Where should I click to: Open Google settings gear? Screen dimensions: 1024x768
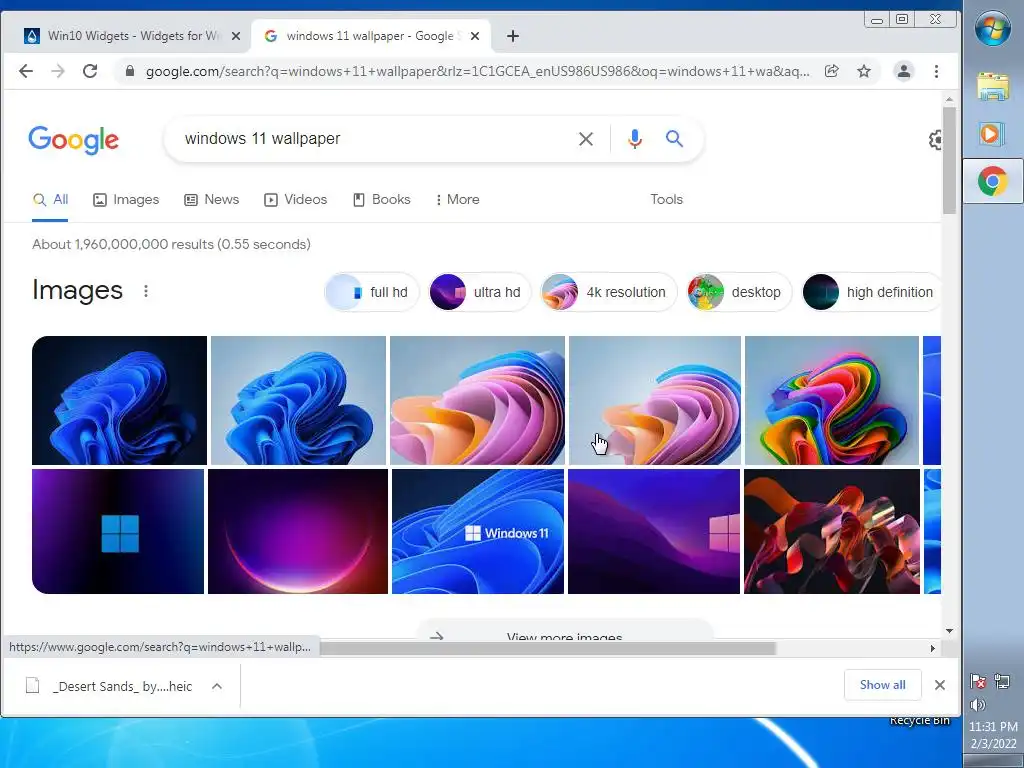click(935, 139)
